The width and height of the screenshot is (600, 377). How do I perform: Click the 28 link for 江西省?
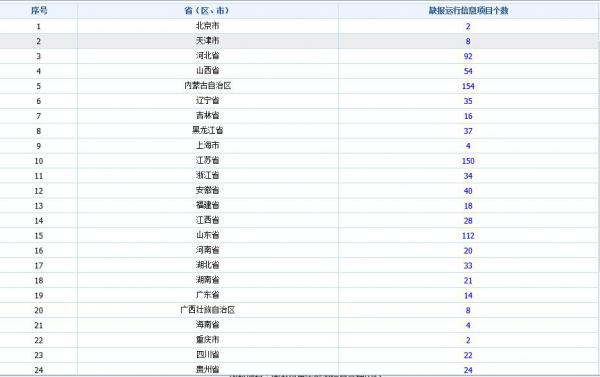coord(468,221)
